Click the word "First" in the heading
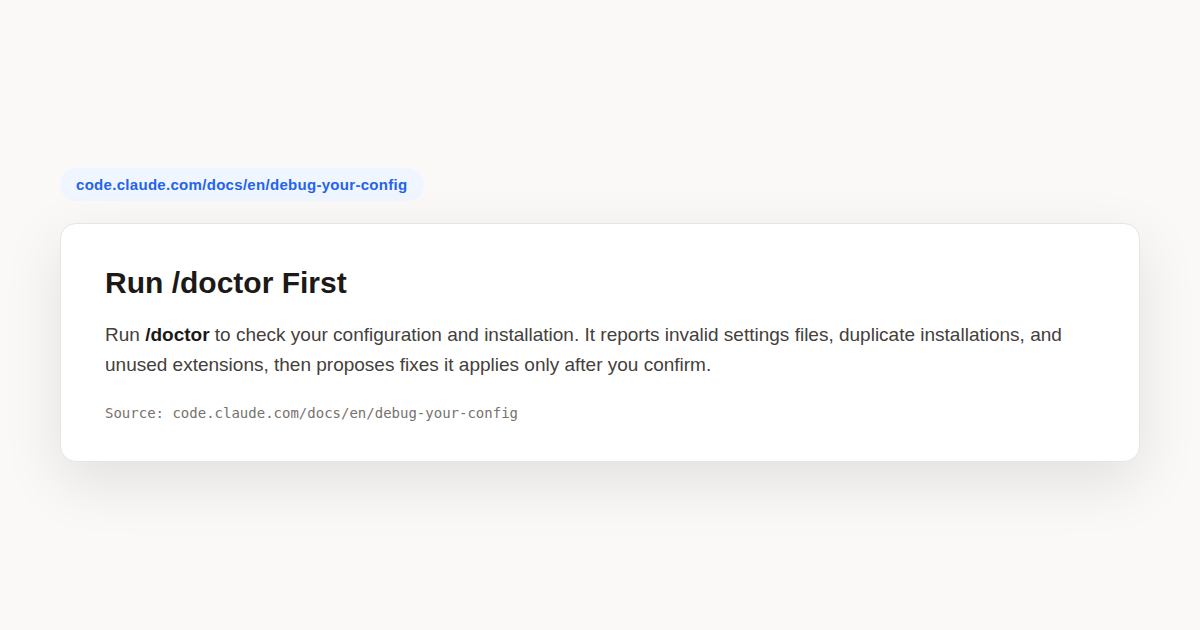Image resolution: width=1200 pixels, height=630 pixels. (314, 283)
